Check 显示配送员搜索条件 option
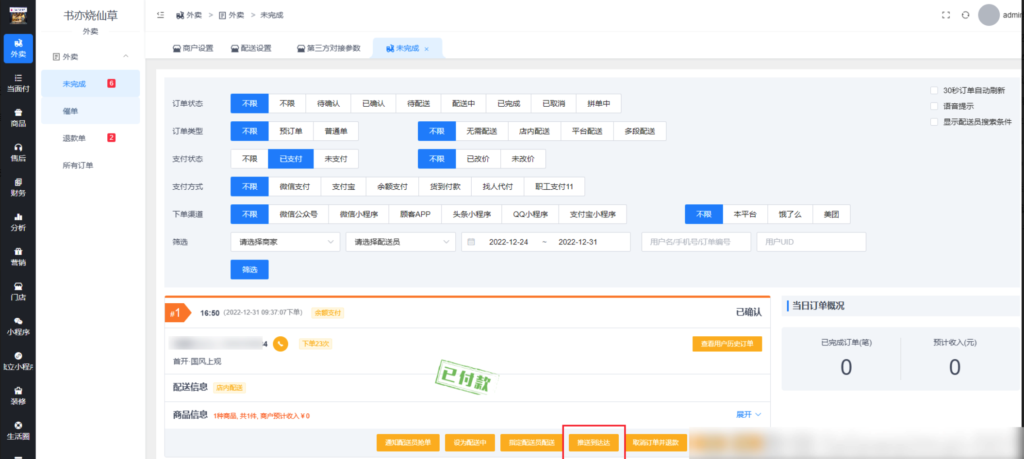 (x=933, y=121)
